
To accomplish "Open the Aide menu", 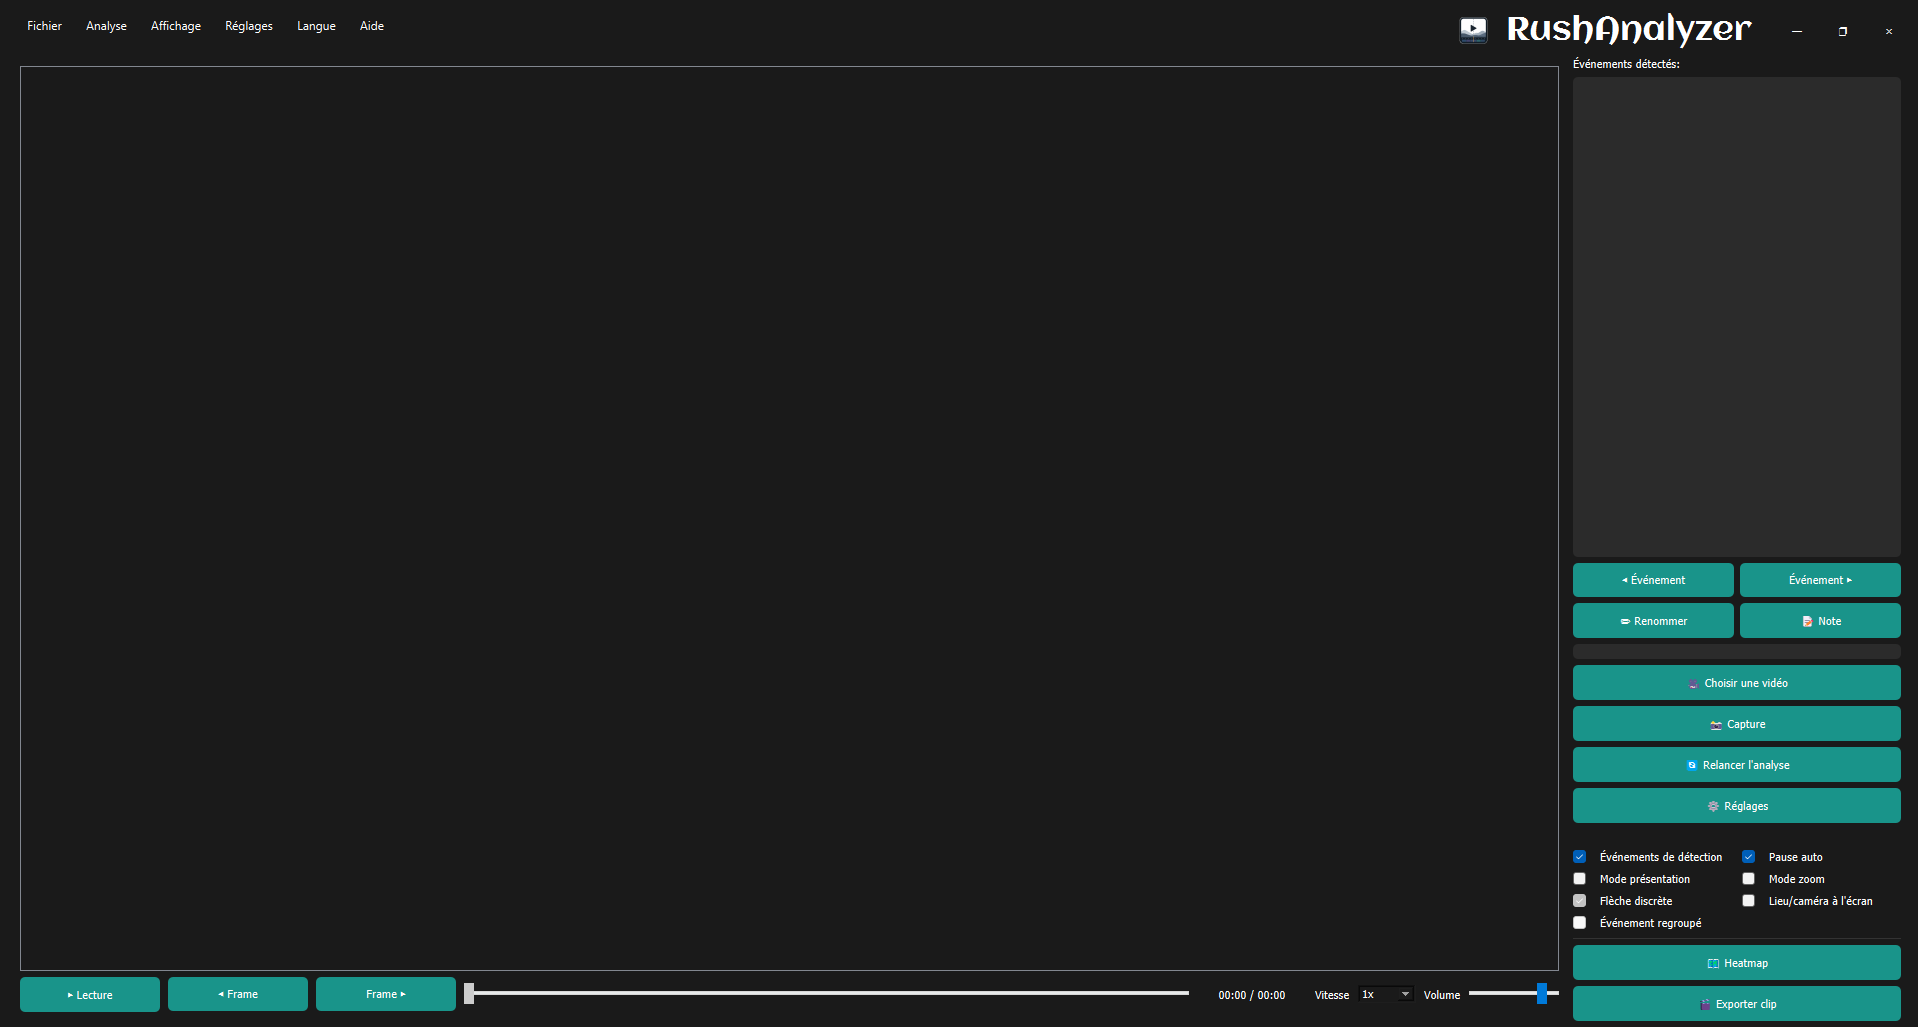I will point(372,26).
